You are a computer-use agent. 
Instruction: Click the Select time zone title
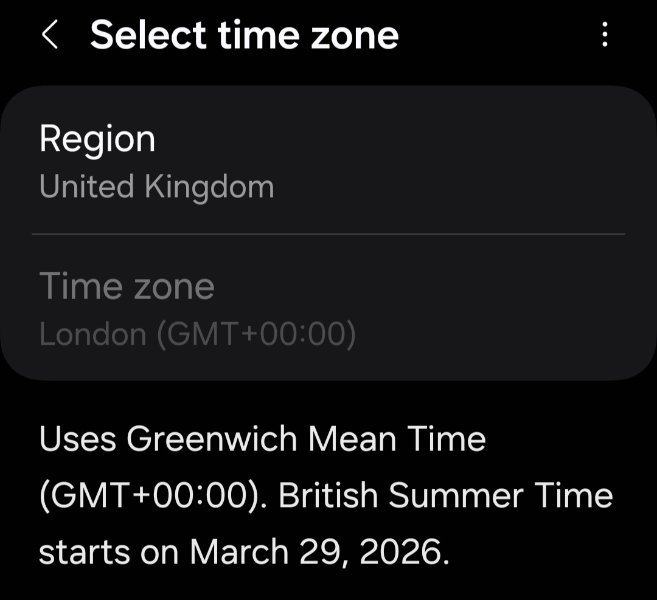point(244,36)
